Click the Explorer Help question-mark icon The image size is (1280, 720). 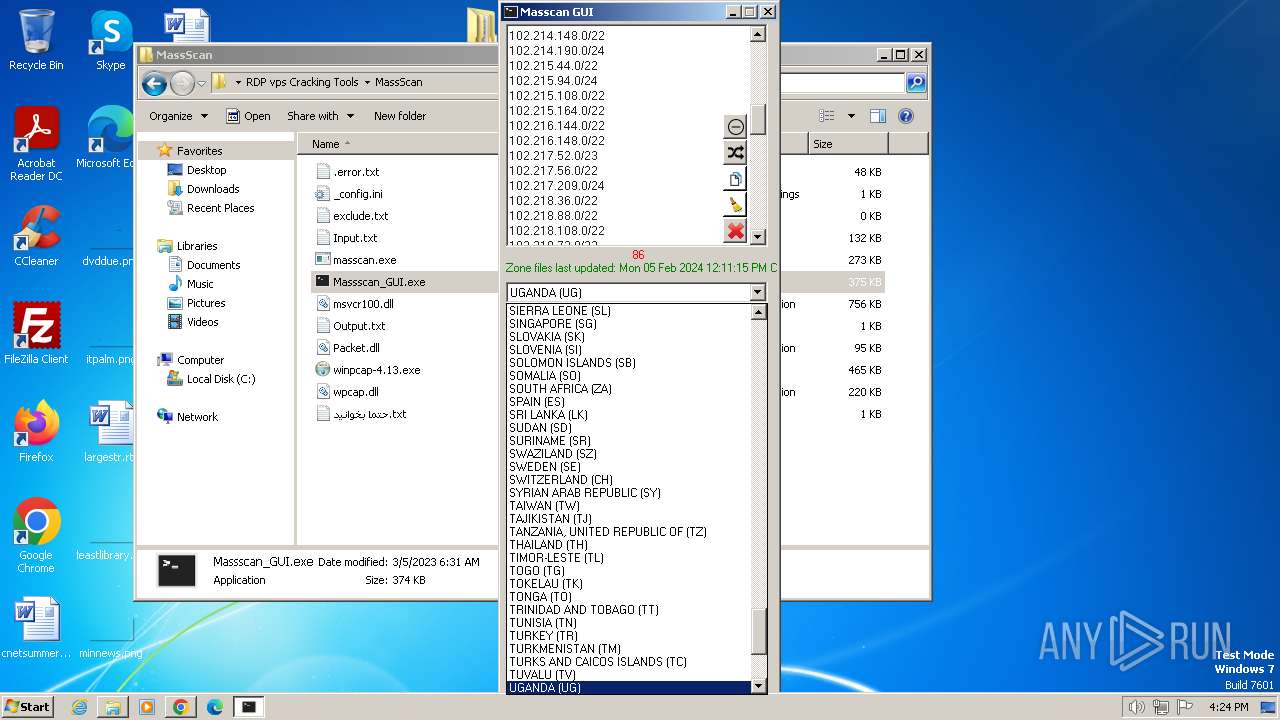pos(905,116)
